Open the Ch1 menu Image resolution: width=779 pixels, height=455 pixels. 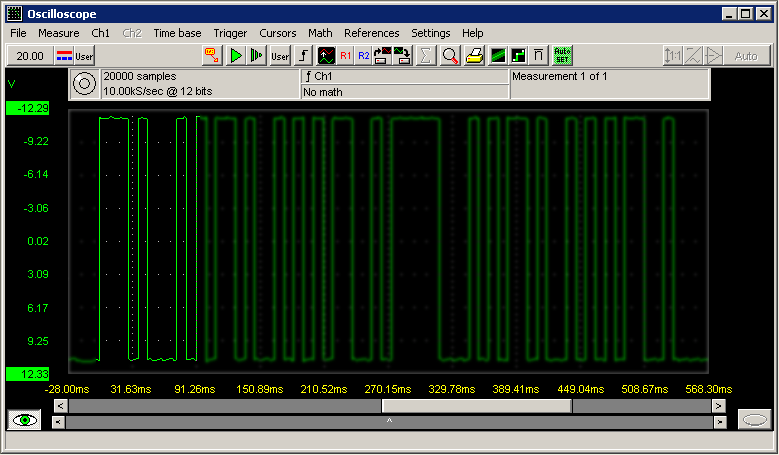point(100,33)
